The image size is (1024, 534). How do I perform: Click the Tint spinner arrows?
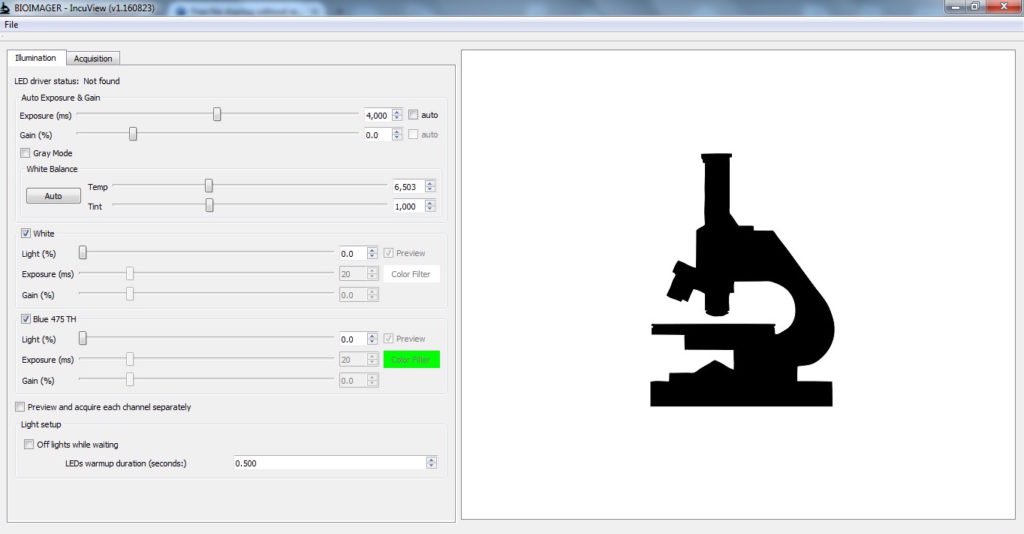click(430, 206)
